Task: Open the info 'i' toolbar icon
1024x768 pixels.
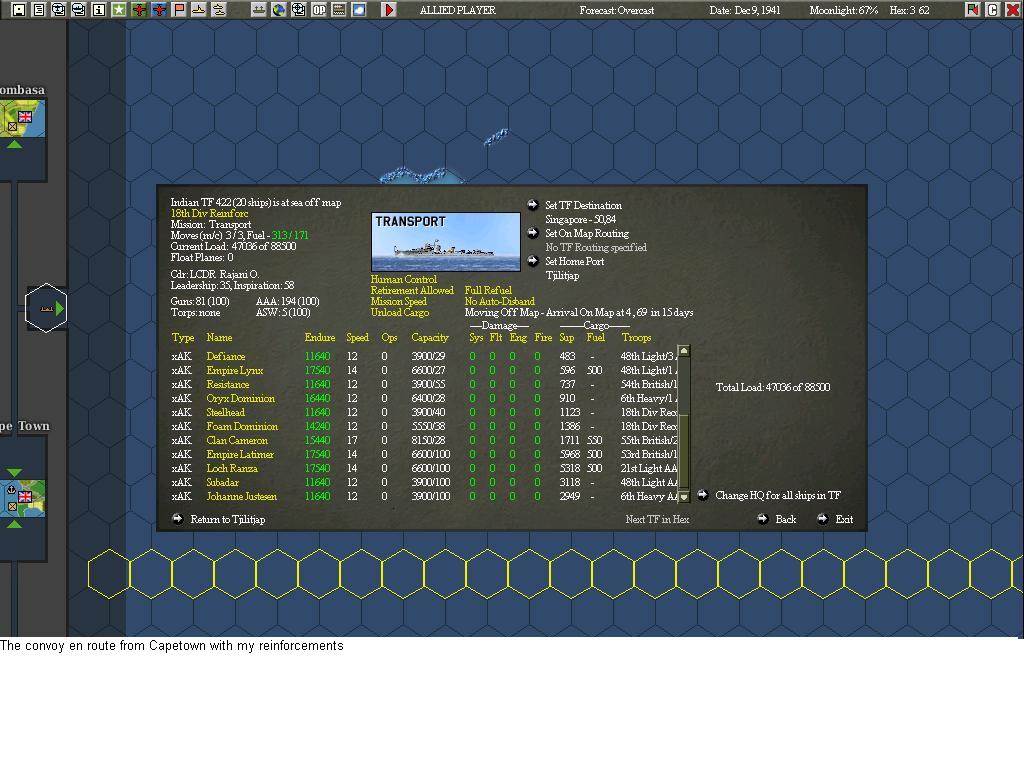Action: click(99, 10)
